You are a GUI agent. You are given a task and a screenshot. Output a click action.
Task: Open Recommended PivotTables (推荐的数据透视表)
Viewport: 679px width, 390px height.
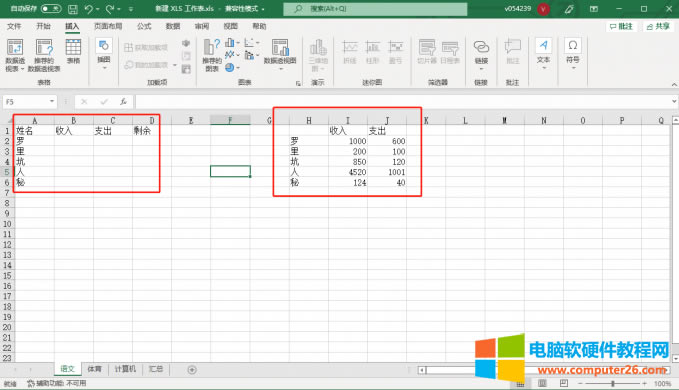click(44, 55)
